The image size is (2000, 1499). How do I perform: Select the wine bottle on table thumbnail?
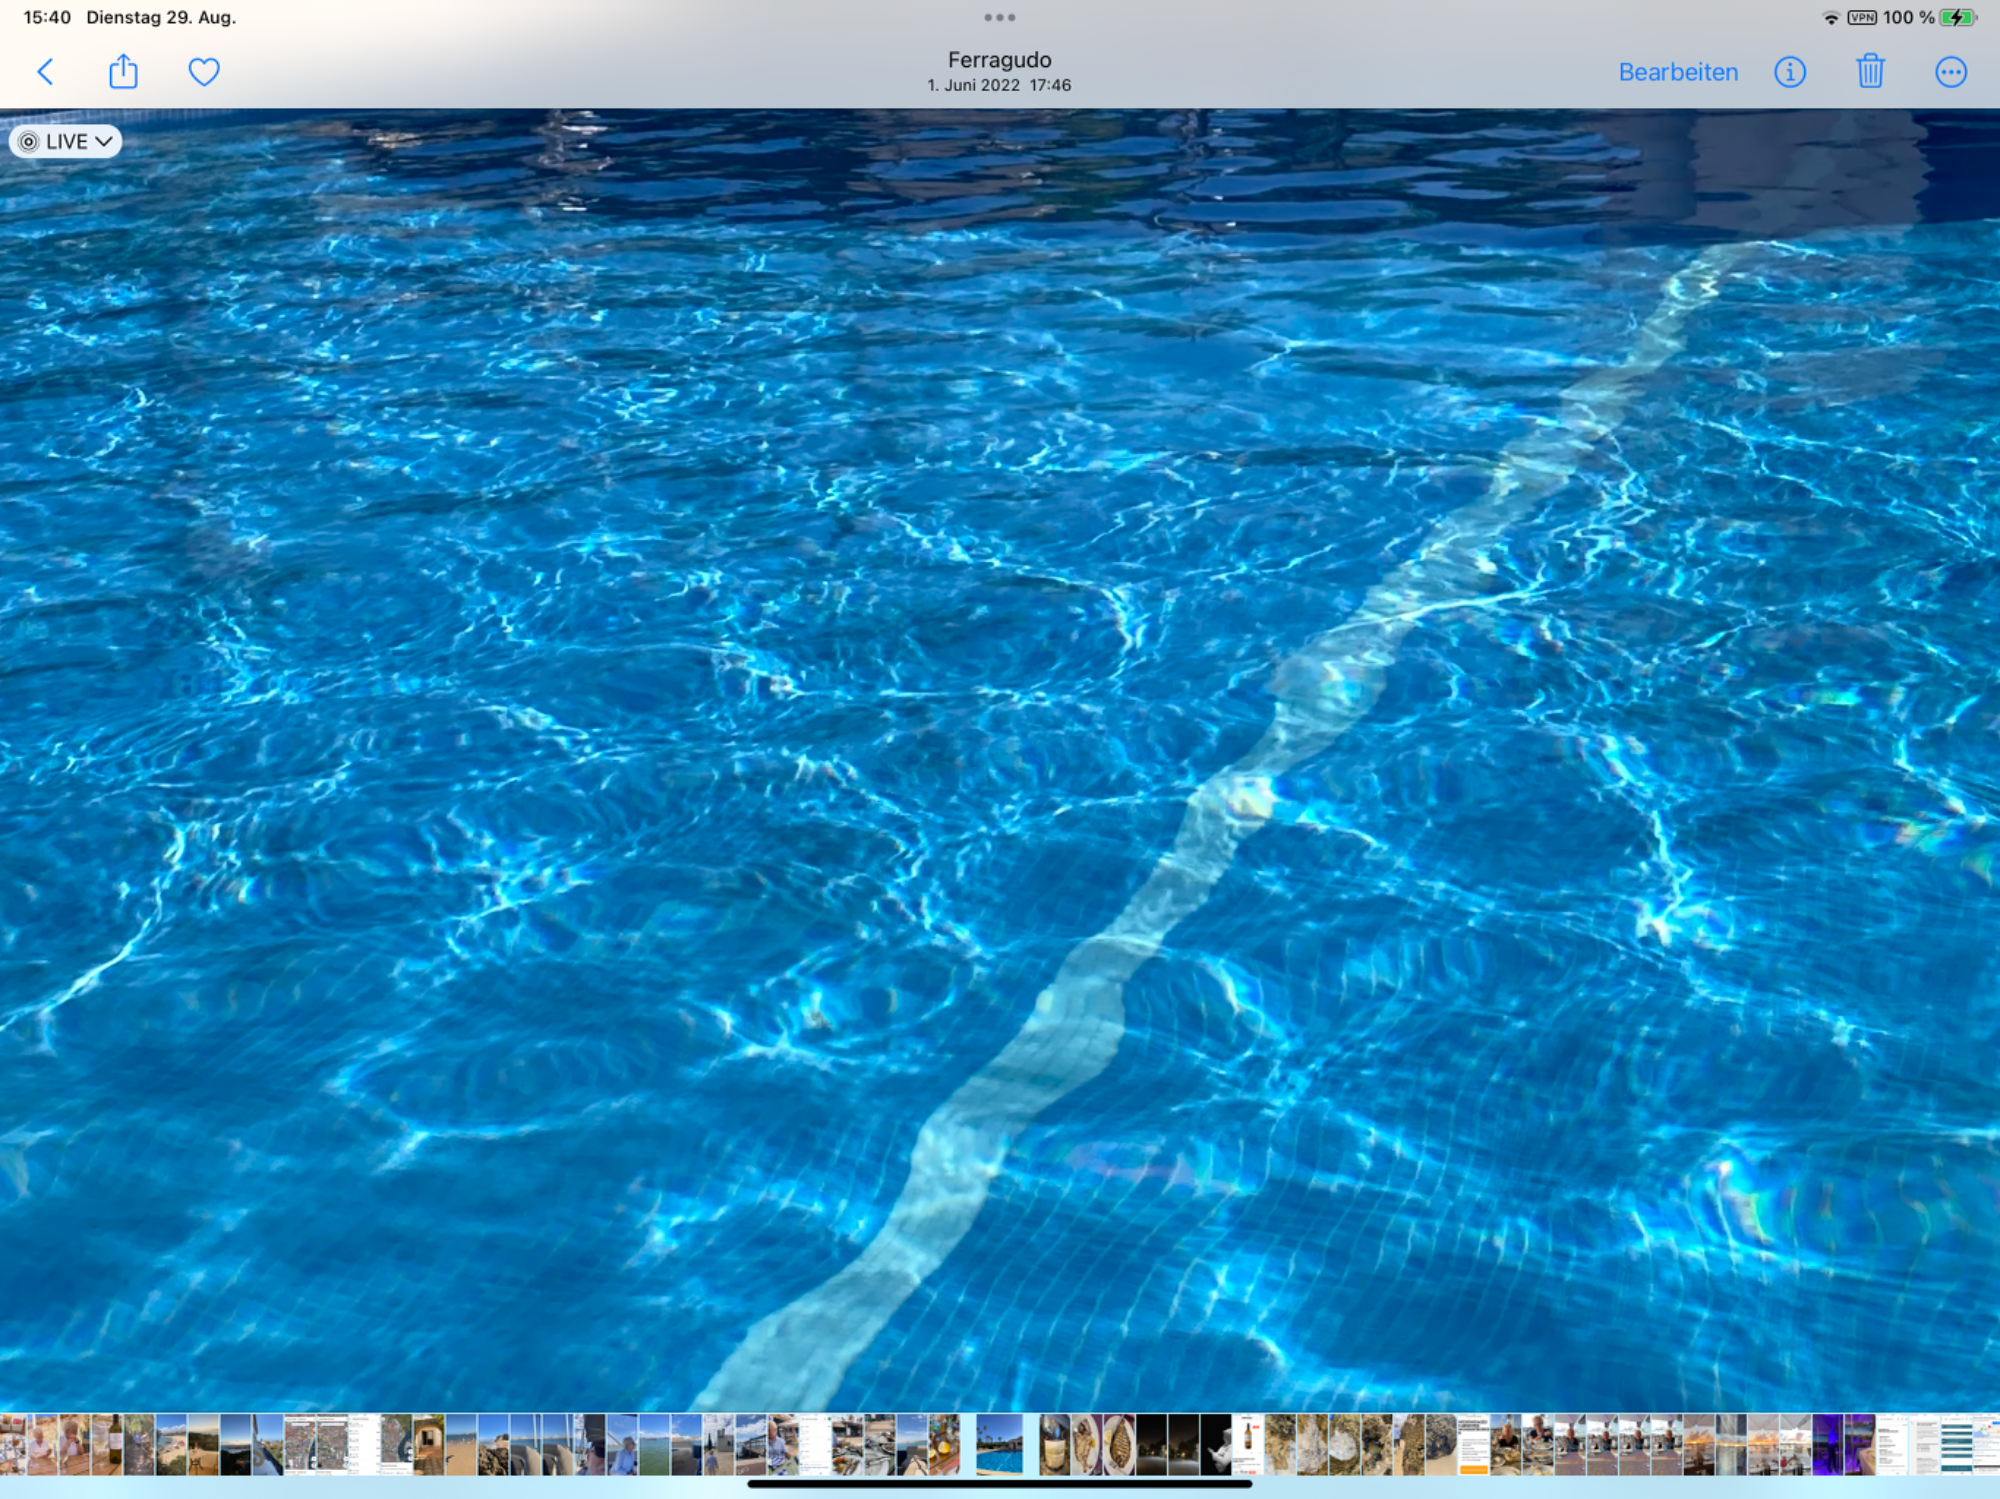[107, 1444]
